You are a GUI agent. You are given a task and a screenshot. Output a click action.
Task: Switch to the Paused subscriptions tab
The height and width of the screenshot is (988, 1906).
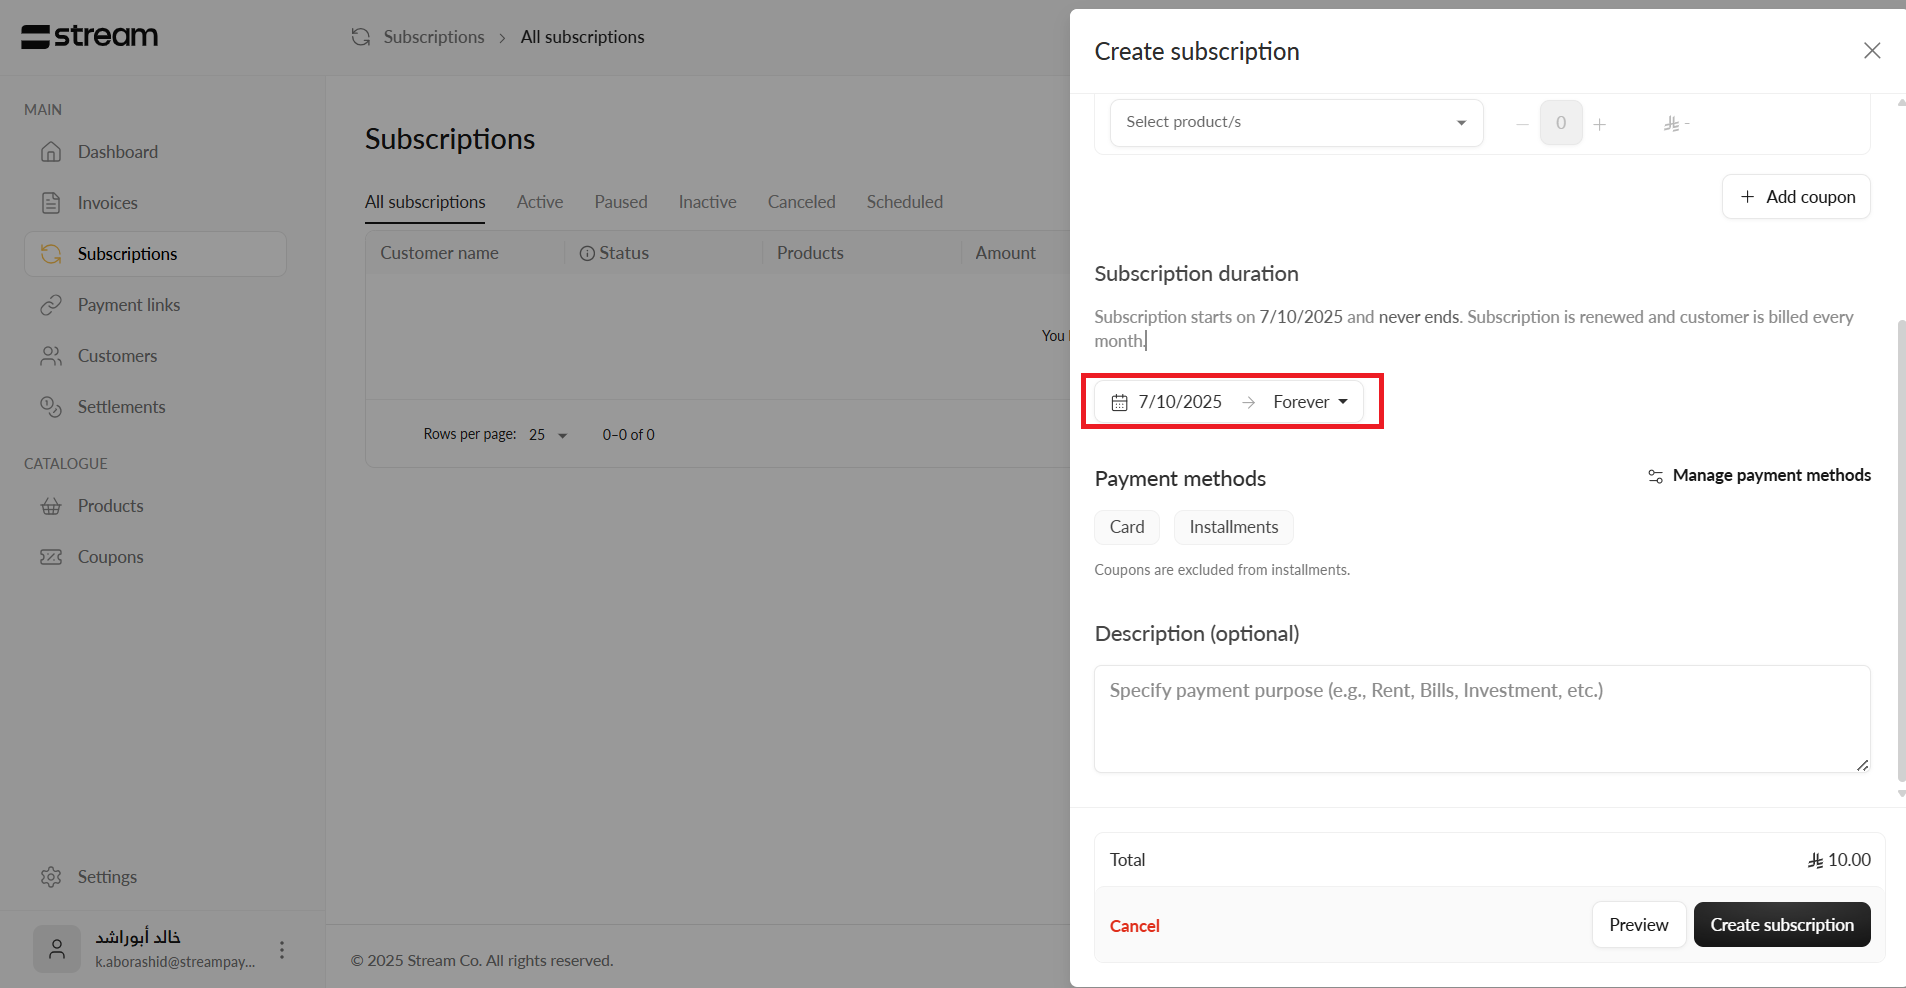pyautogui.click(x=620, y=202)
